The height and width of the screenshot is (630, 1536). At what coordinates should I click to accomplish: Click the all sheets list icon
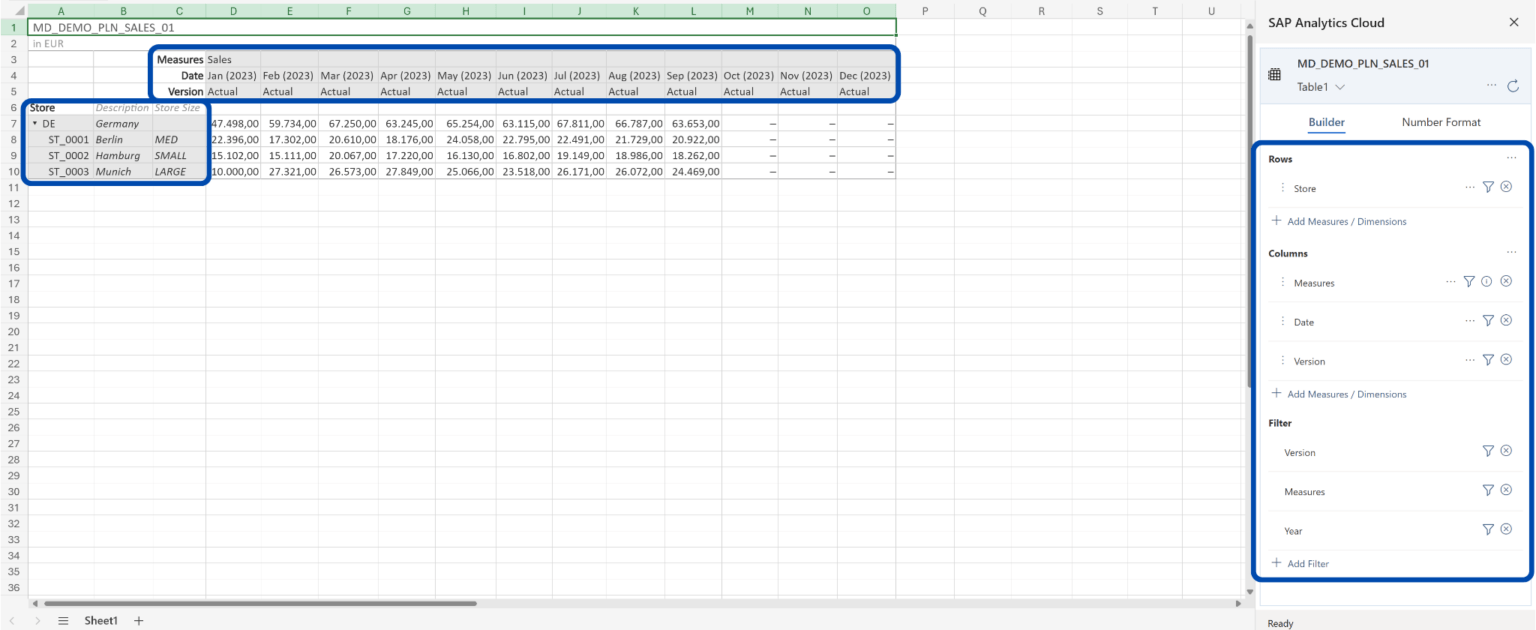(x=63, y=621)
